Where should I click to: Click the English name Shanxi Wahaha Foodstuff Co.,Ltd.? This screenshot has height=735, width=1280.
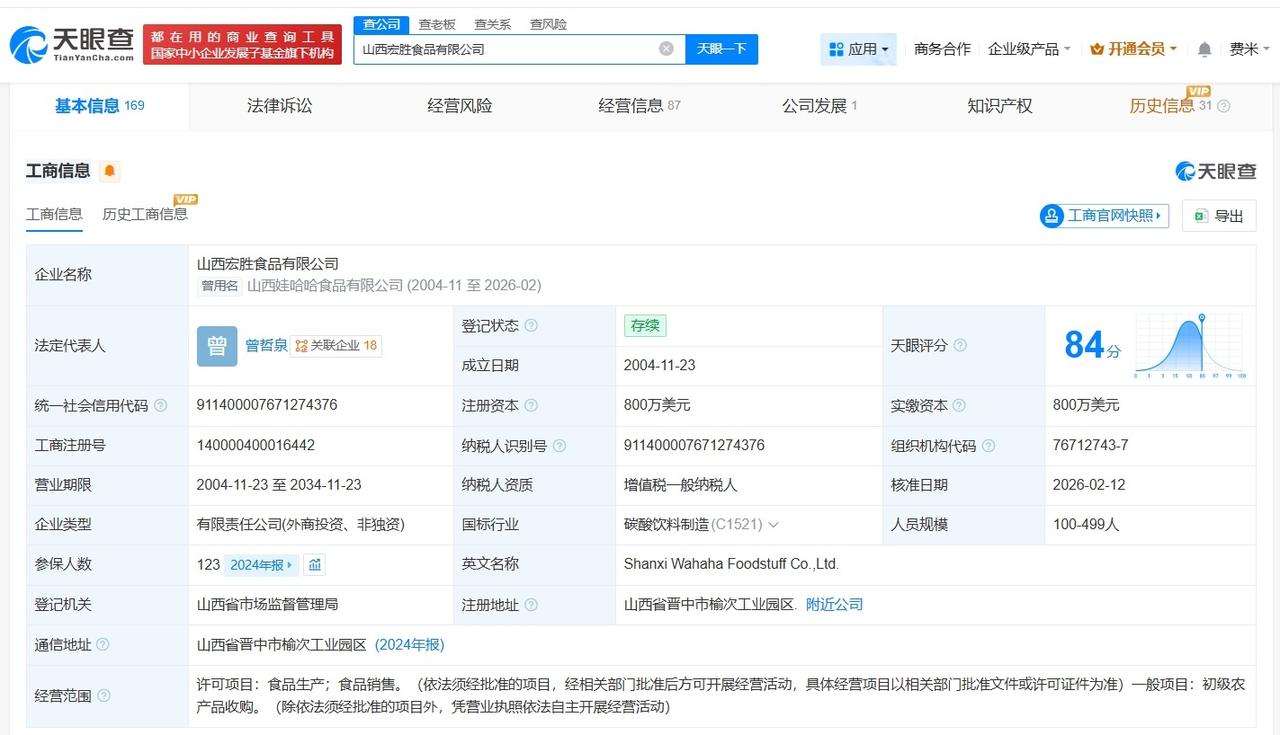731,564
